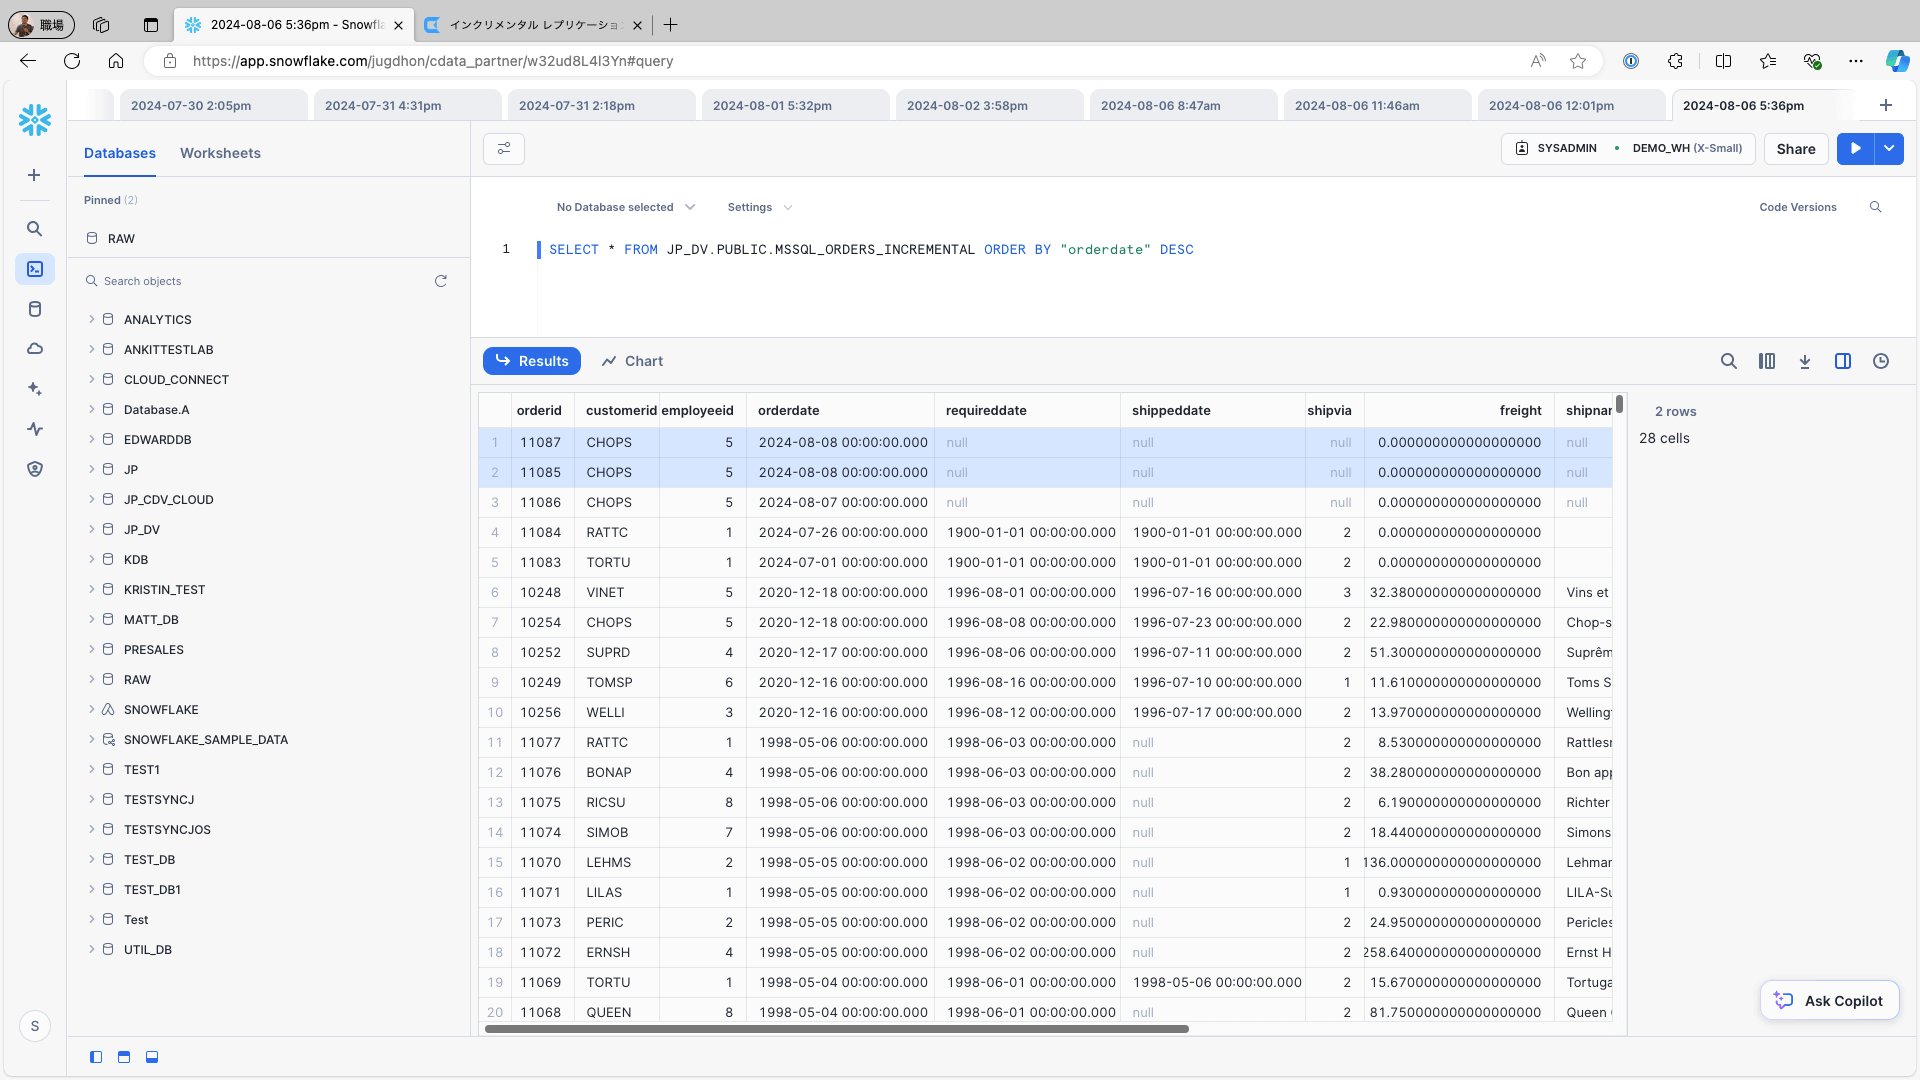Click the horizontal scrollbar of results table
The width and height of the screenshot is (1920, 1080).
[x=836, y=1029]
